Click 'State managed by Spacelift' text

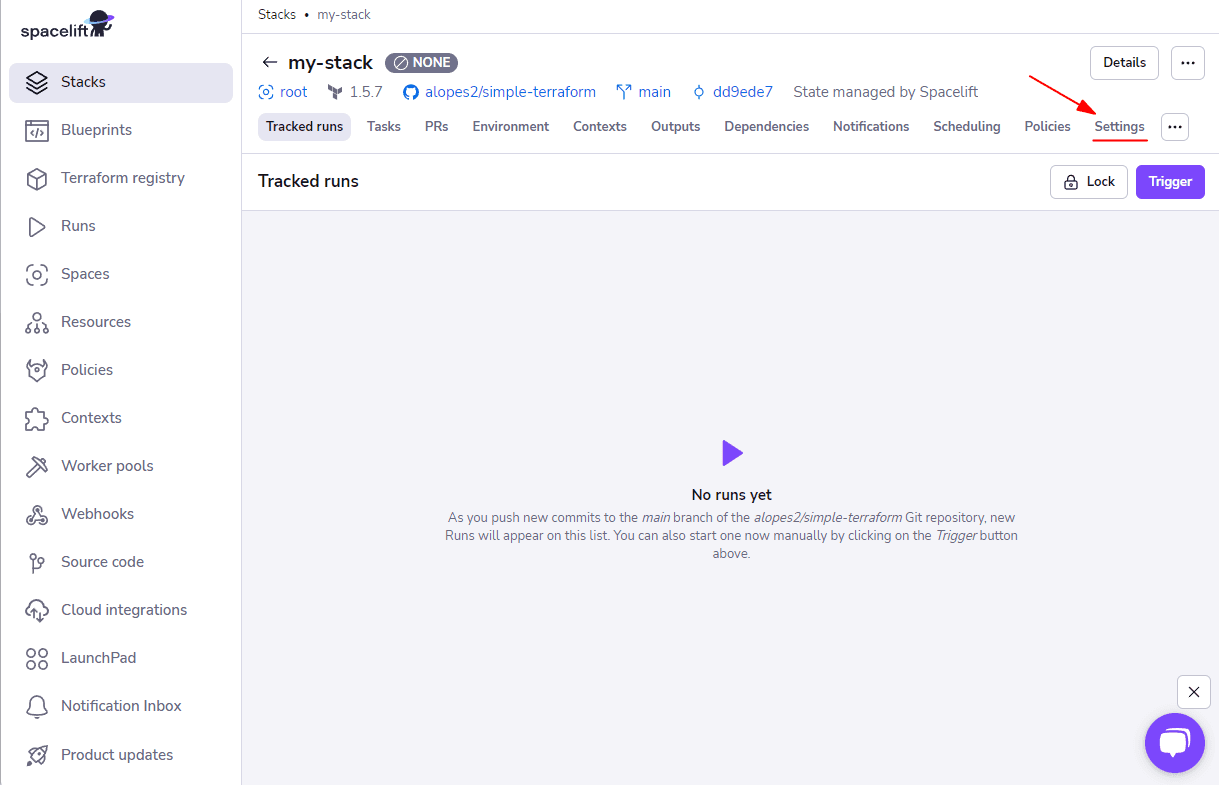[x=886, y=92]
